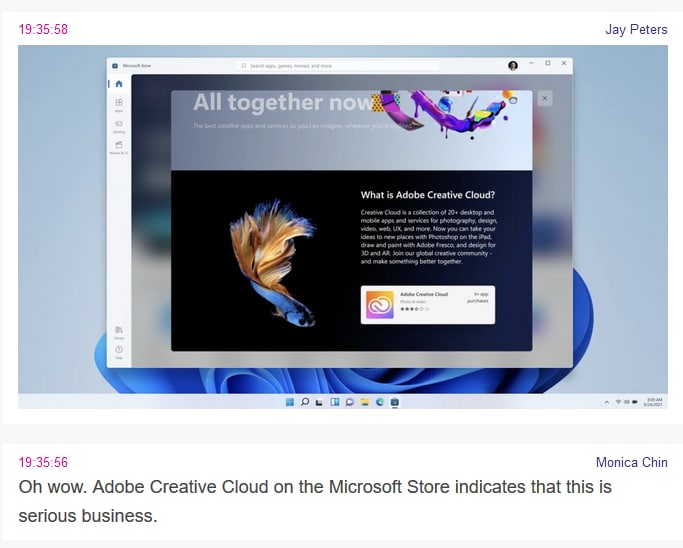Click the 19:35:58 timestamp
Viewport: 683px width, 548px height.
click(x=43, y=29)
